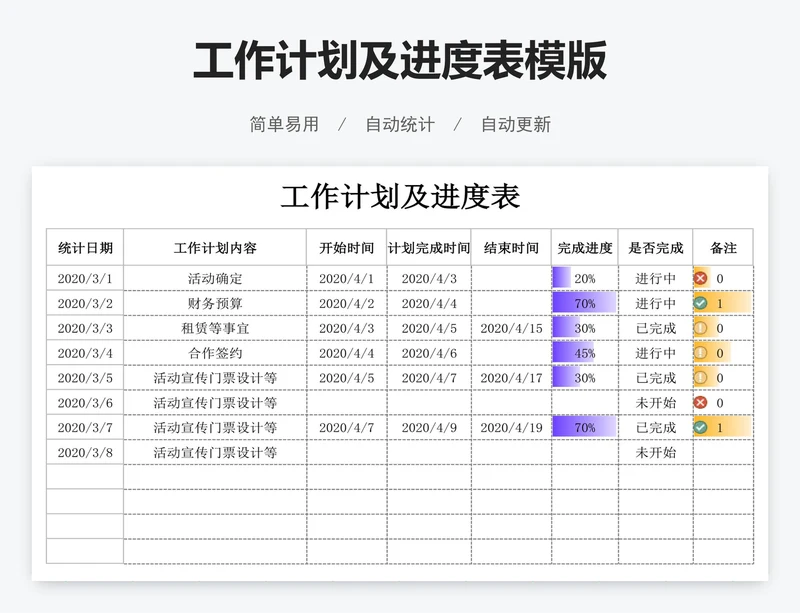This screenshot has height=613, width=800.
Task: Click the 租赁等事宜 task cell
Action: pyautogui.click(x=215, y=328)
